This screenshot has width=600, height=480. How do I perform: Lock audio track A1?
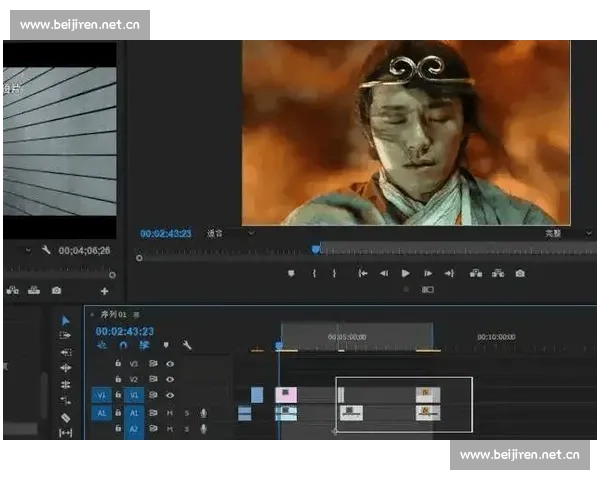tap(118, 412)
